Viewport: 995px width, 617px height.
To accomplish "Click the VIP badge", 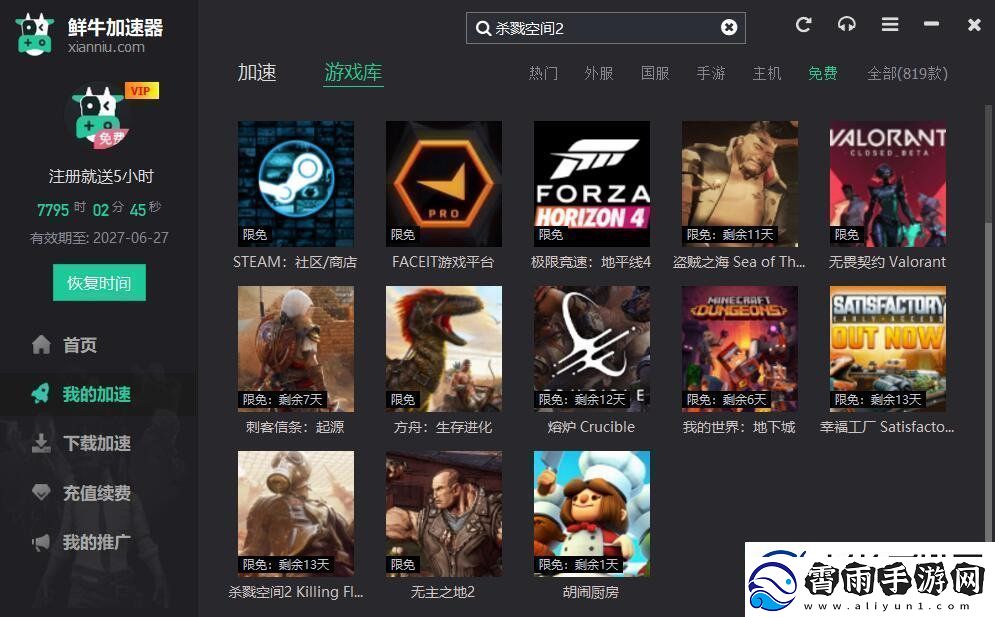I will (141, 91).
